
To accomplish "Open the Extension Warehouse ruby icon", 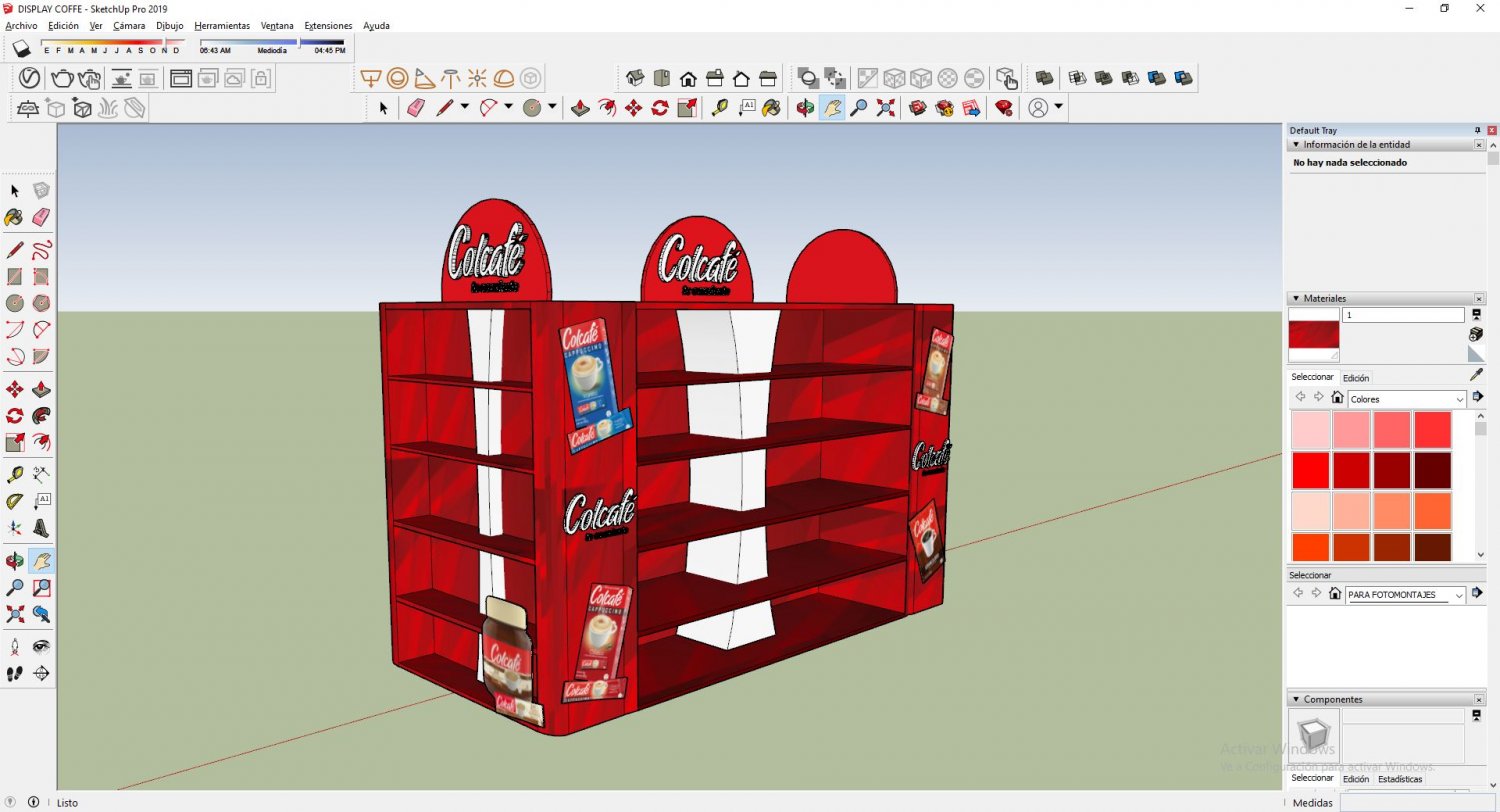I will [x=1004, y=108].
